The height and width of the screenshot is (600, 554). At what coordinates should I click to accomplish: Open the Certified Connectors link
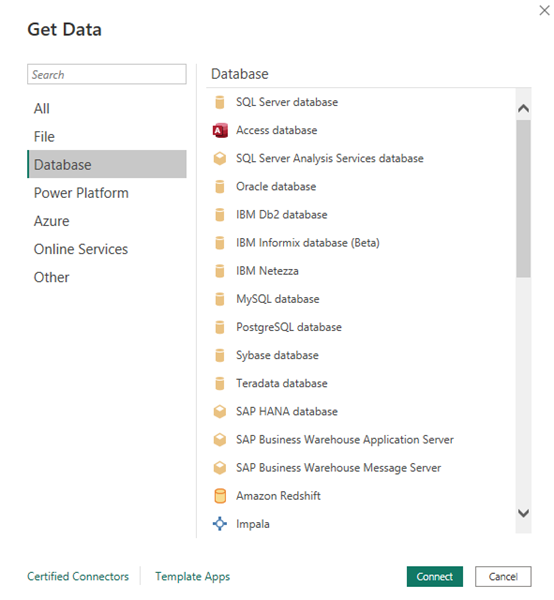coord(78,577)
